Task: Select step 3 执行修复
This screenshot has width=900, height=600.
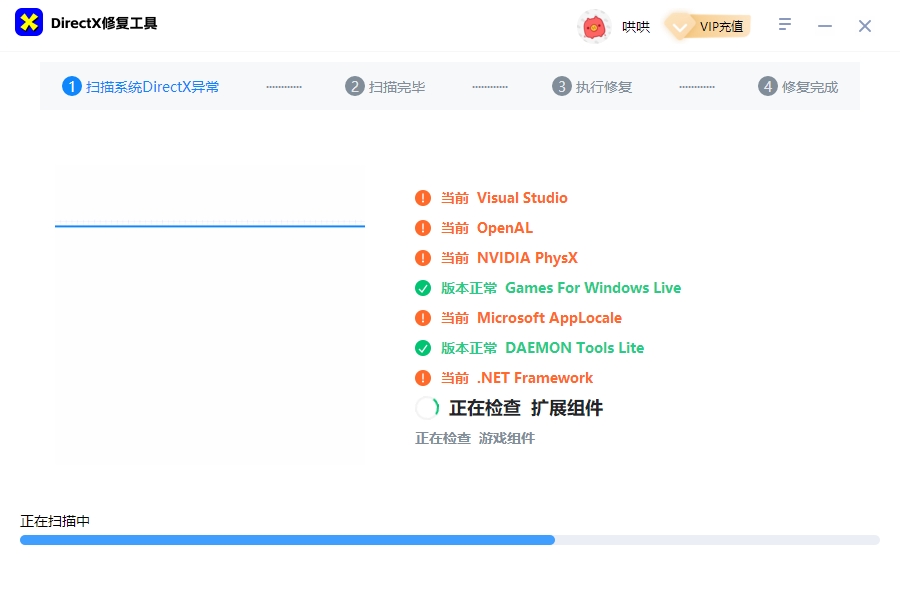Action: [592, 87]
